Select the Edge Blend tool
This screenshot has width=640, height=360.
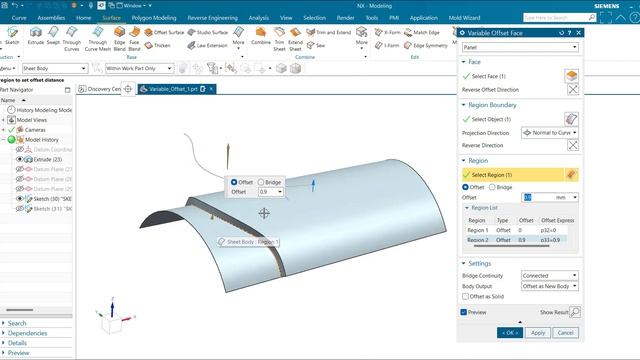pyautogui.click(x=120, y=39)
